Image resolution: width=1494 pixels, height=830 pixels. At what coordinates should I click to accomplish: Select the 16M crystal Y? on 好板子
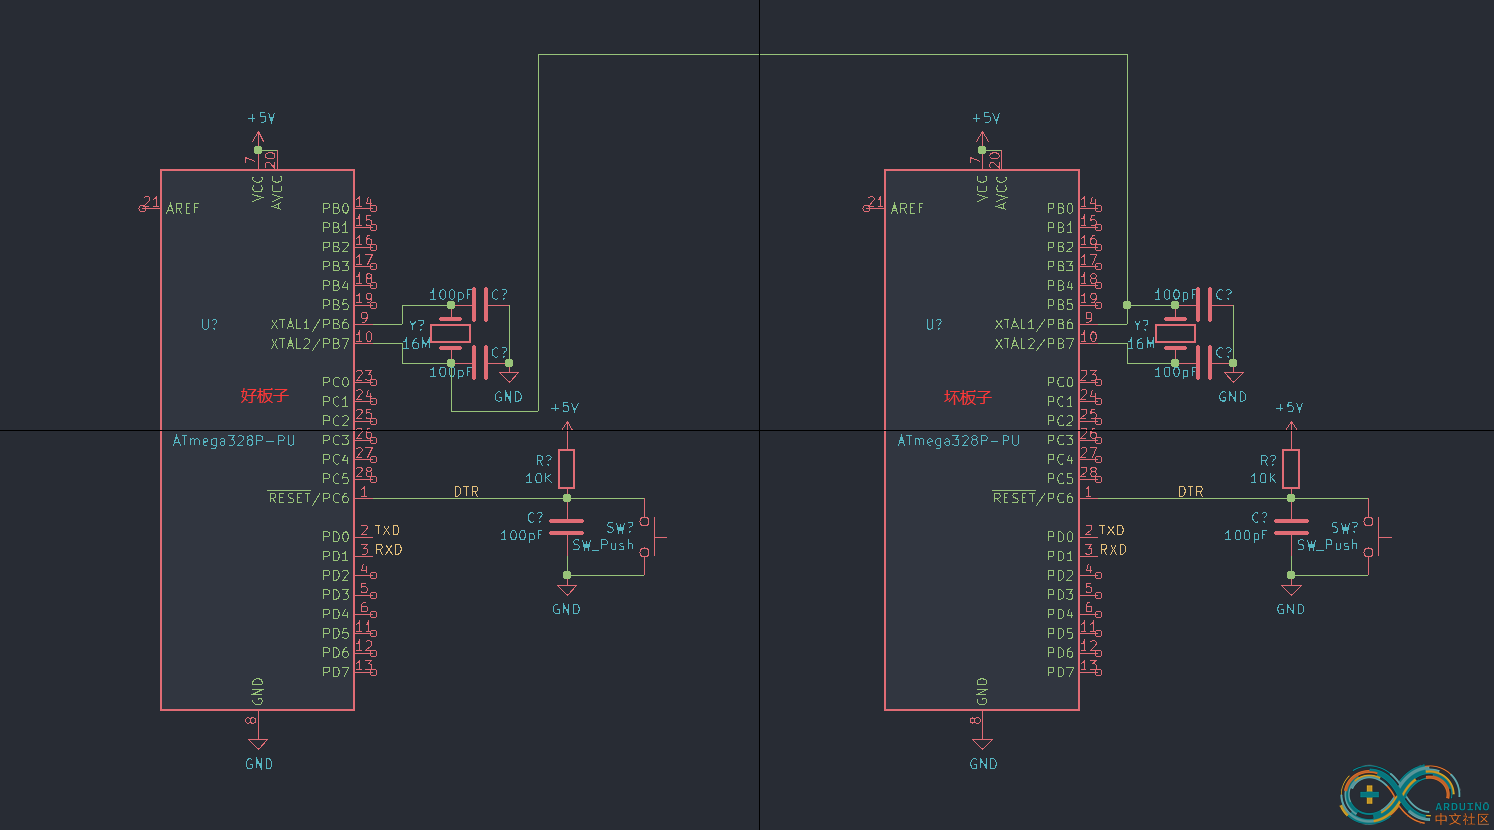[x=450, y=333]
